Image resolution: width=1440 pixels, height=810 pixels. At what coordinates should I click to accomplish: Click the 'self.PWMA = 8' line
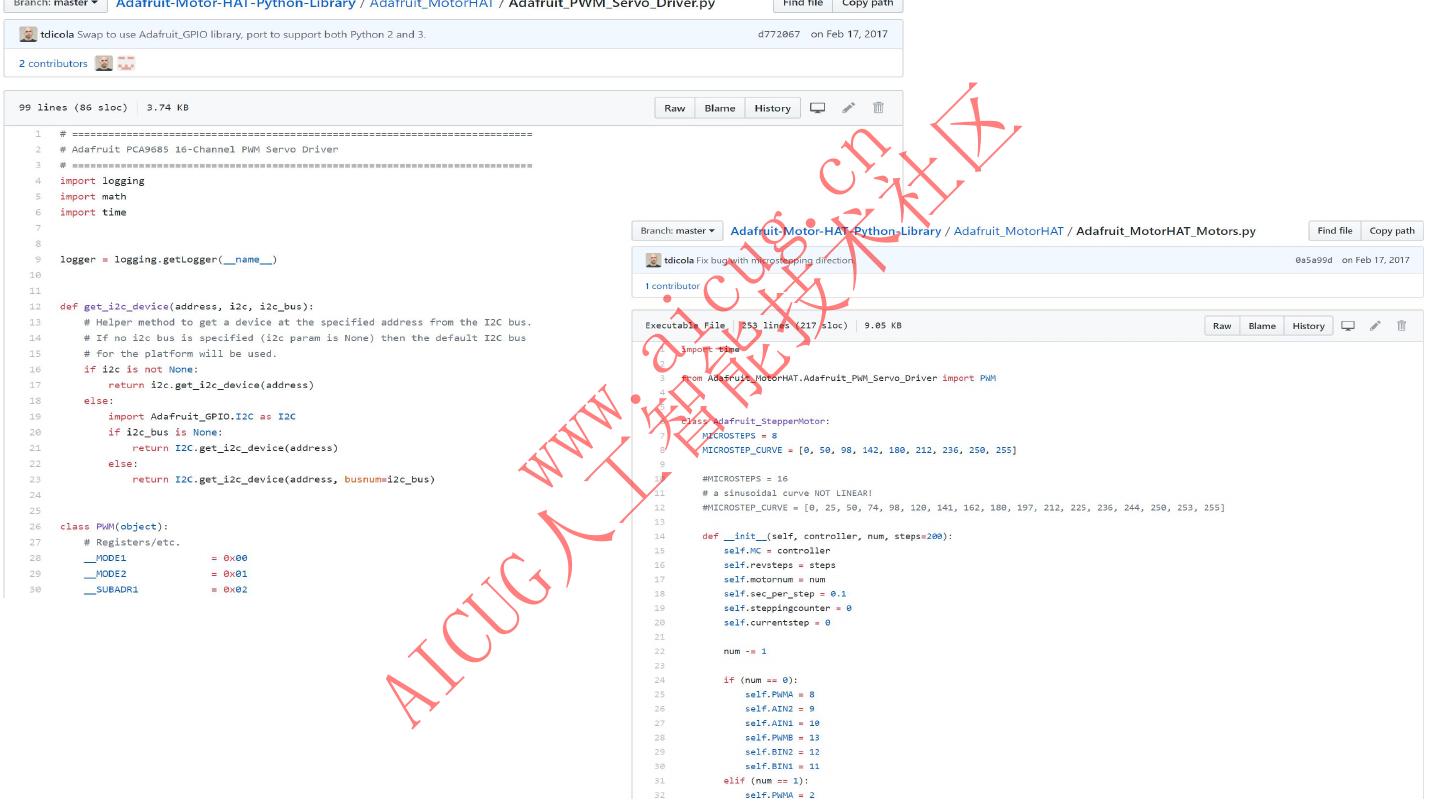pos(780,694)
